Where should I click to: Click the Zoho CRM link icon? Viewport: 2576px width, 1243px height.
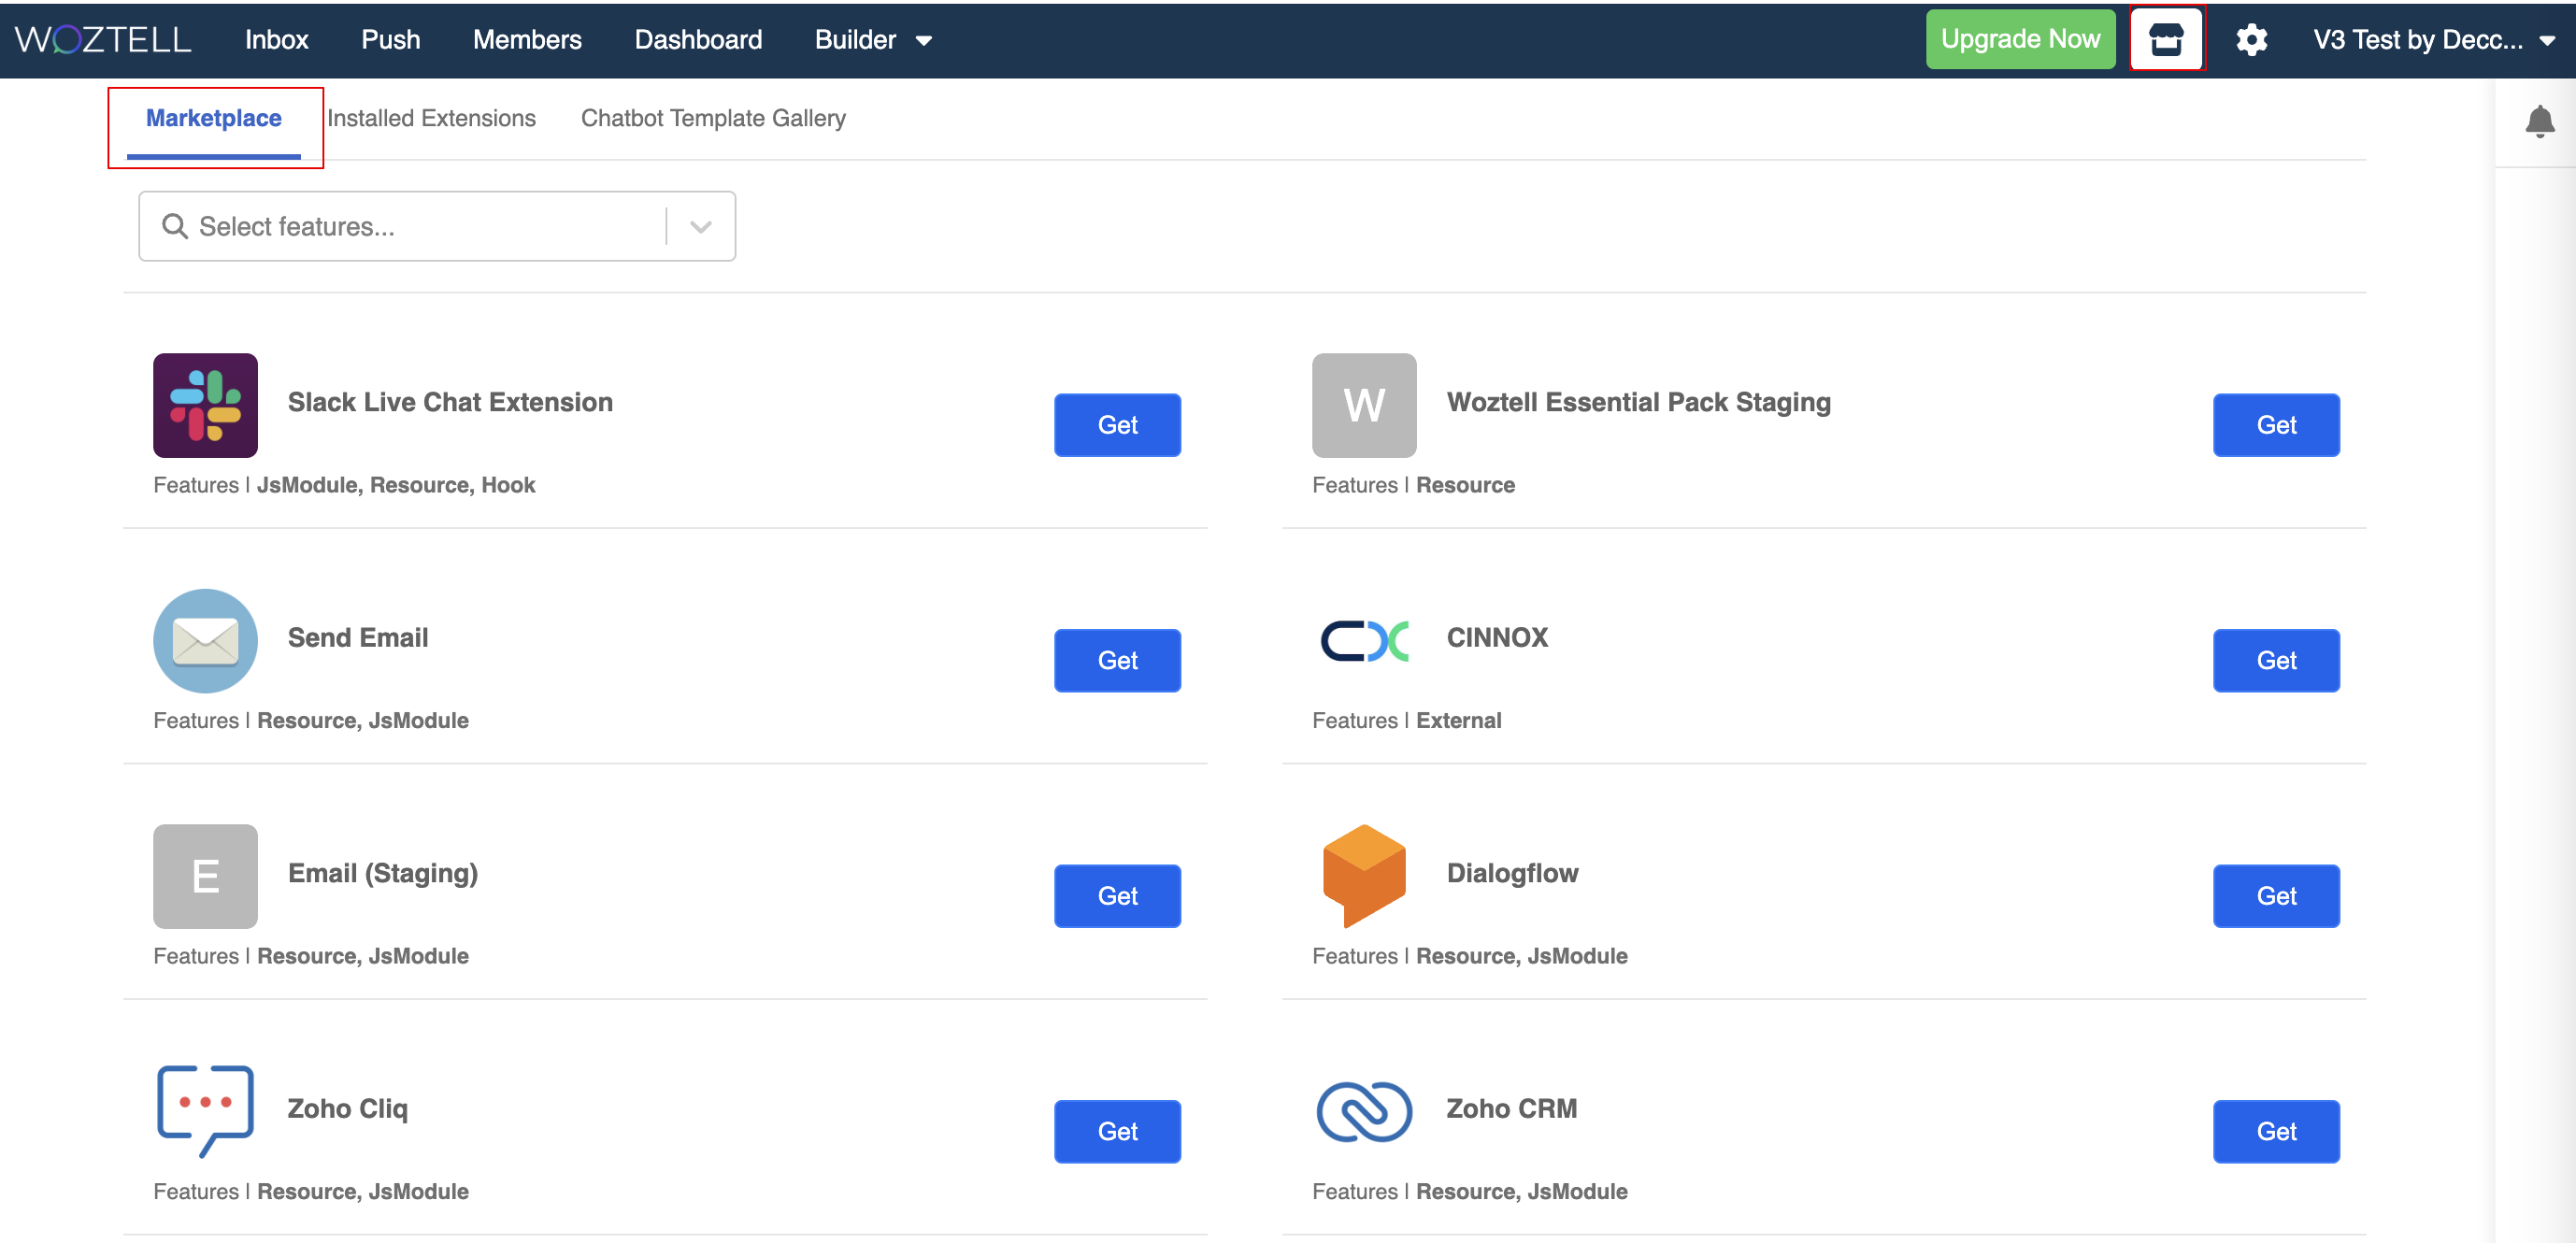point(1363,1110)
